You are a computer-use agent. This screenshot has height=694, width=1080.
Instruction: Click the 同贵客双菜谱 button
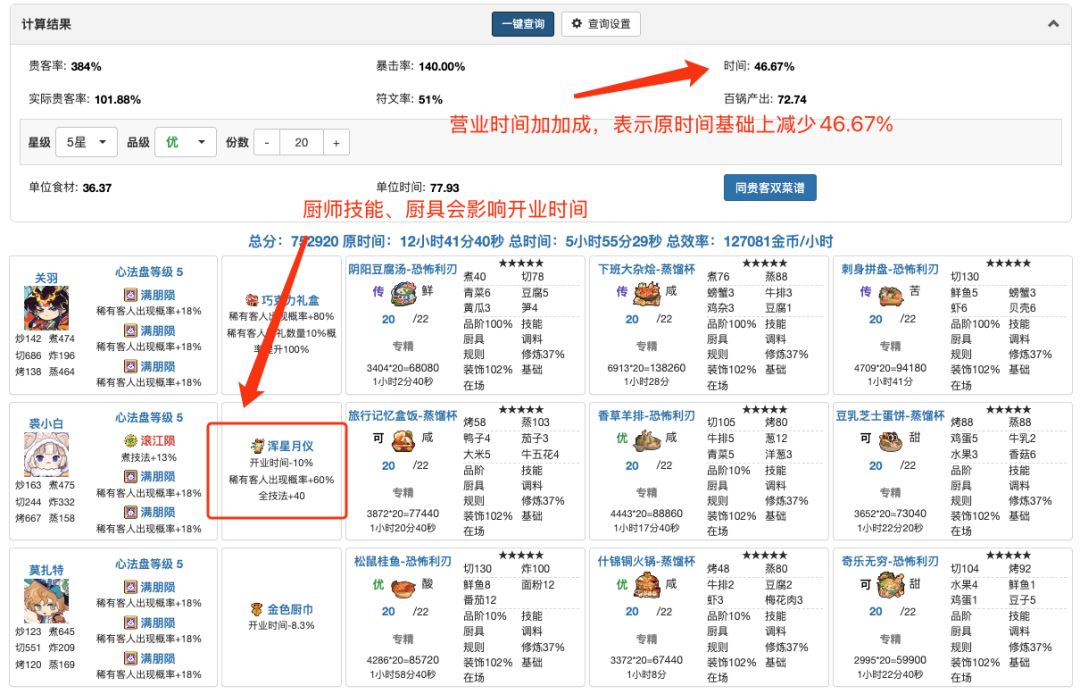tap(770, 188)
